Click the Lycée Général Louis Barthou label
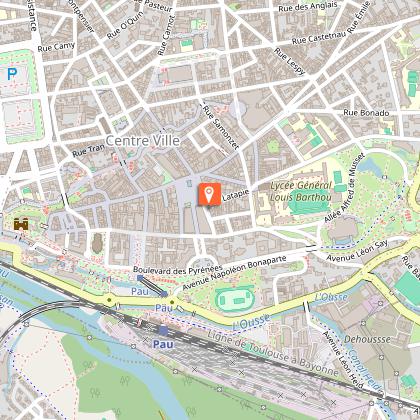 coord(301,191)
